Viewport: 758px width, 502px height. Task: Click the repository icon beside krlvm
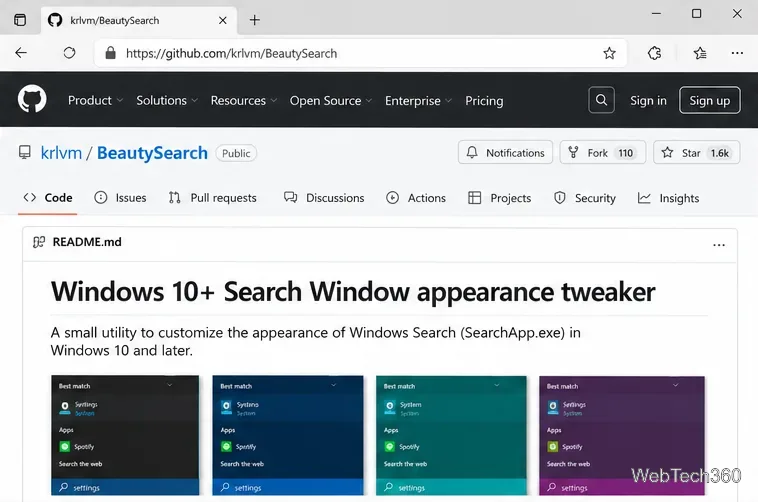tap(25, 152)
